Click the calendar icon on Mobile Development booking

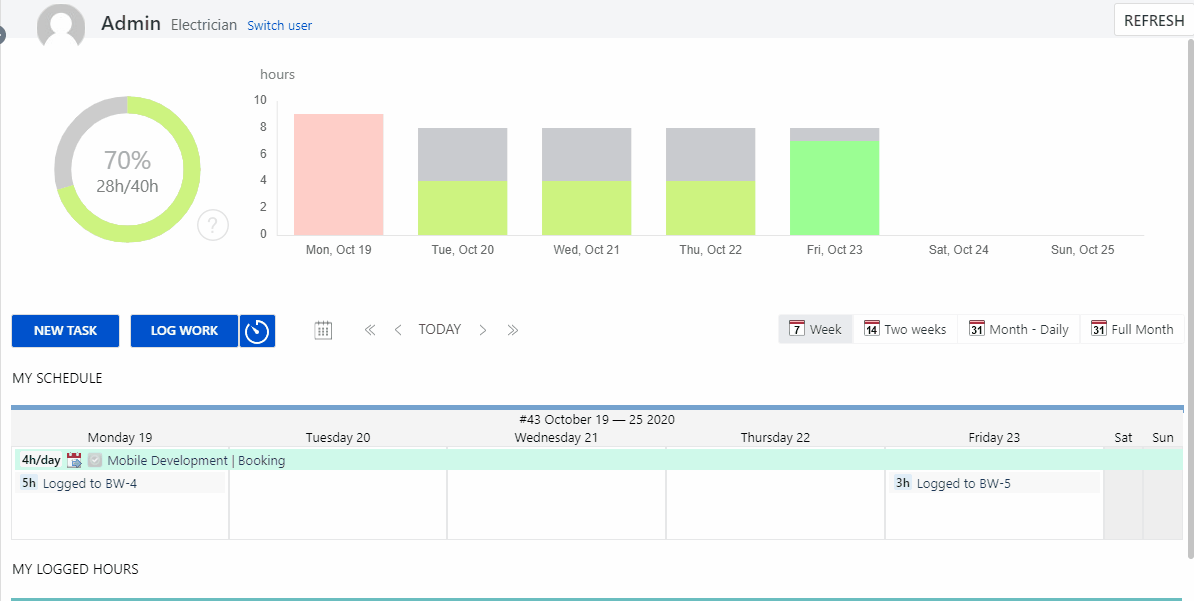click(x=75, y=460)
